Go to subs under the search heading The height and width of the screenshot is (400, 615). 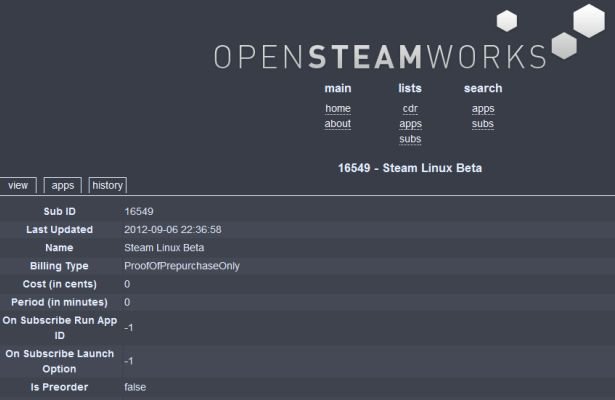click(x=483, y=124)
